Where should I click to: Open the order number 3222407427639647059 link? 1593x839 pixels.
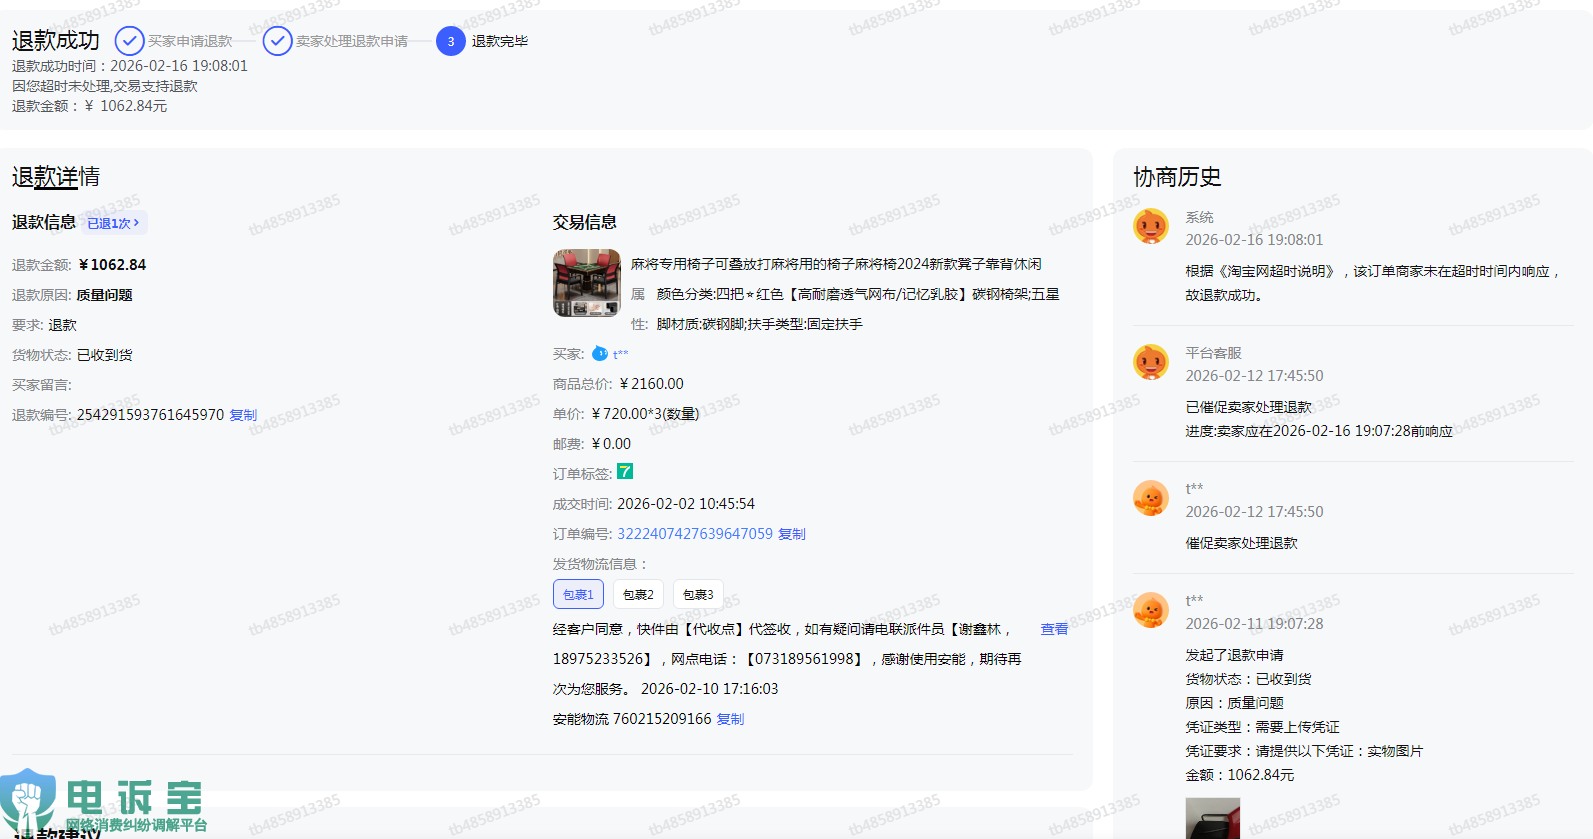694,534
